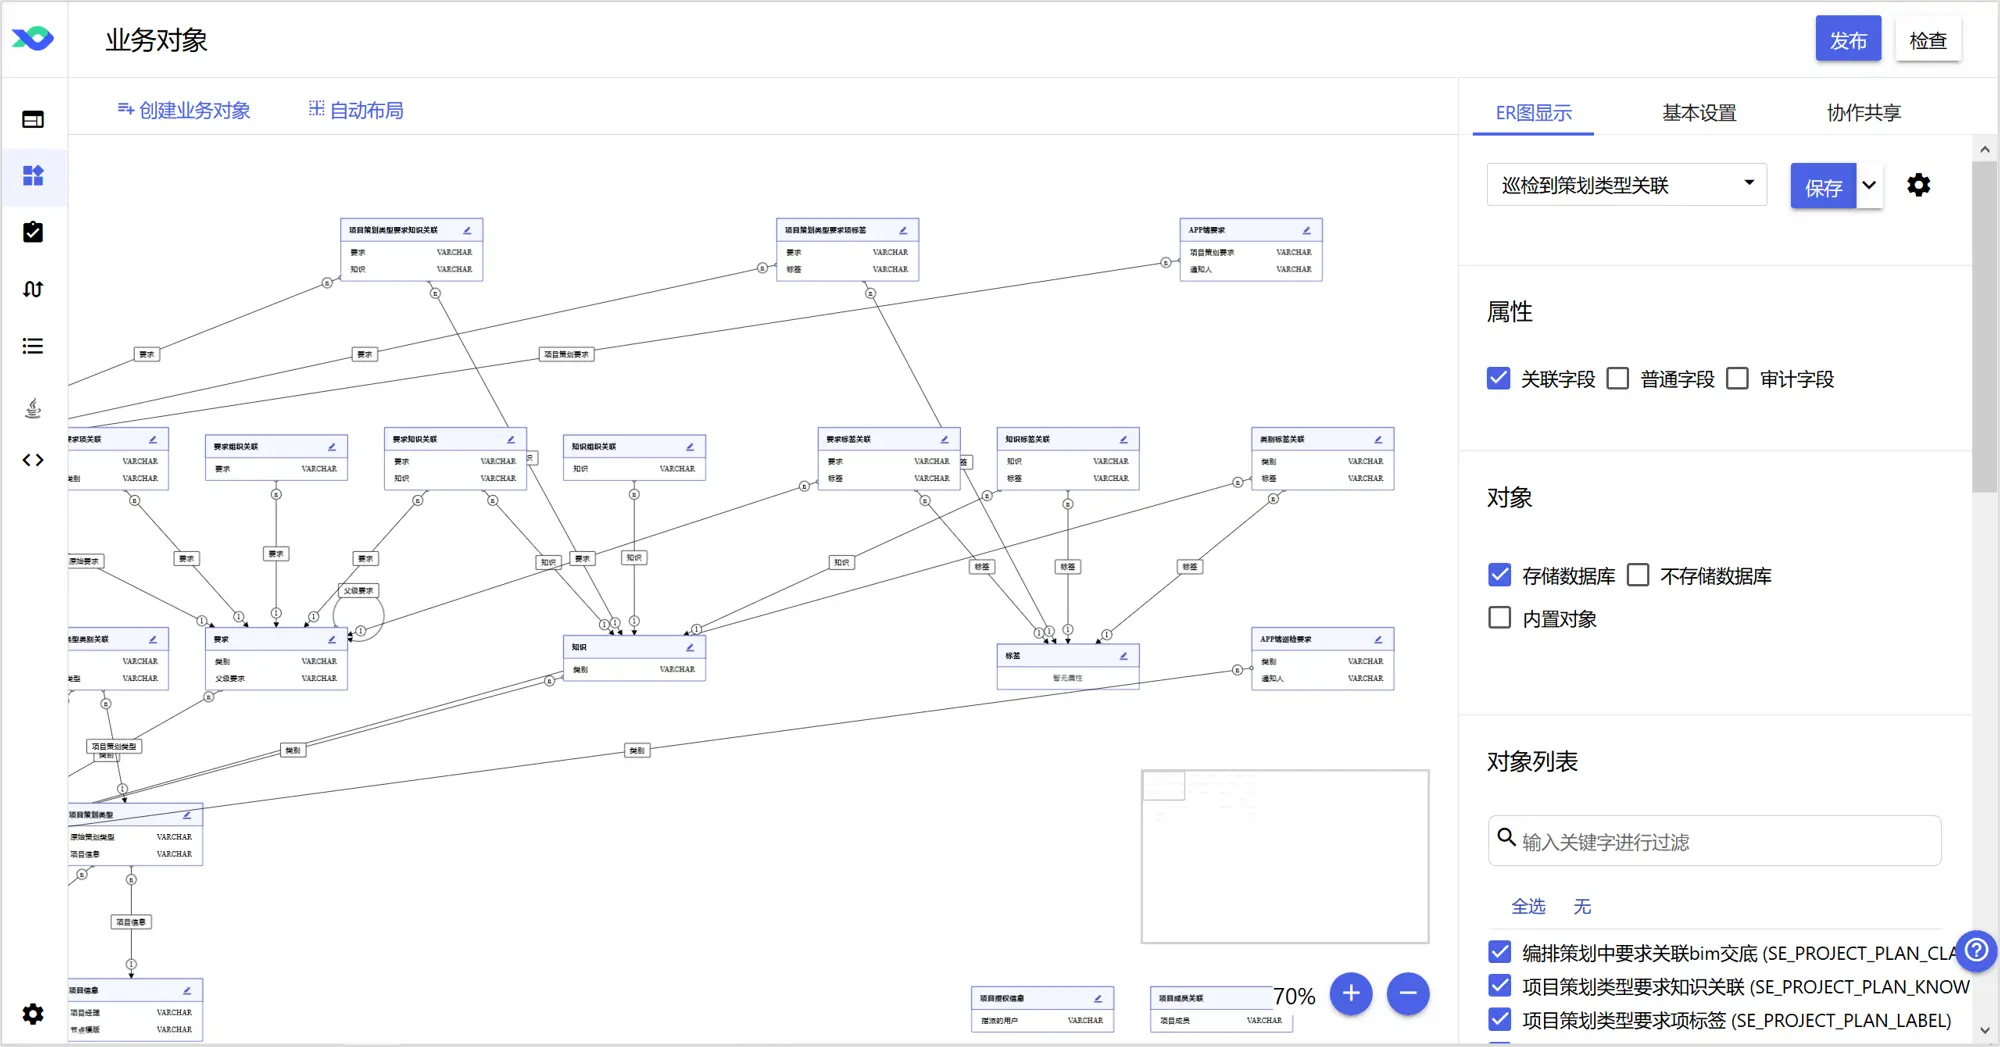Open the list icon in the sidebar
Viewport: 2000px width, 1047px height.
[x=33, y=346]
